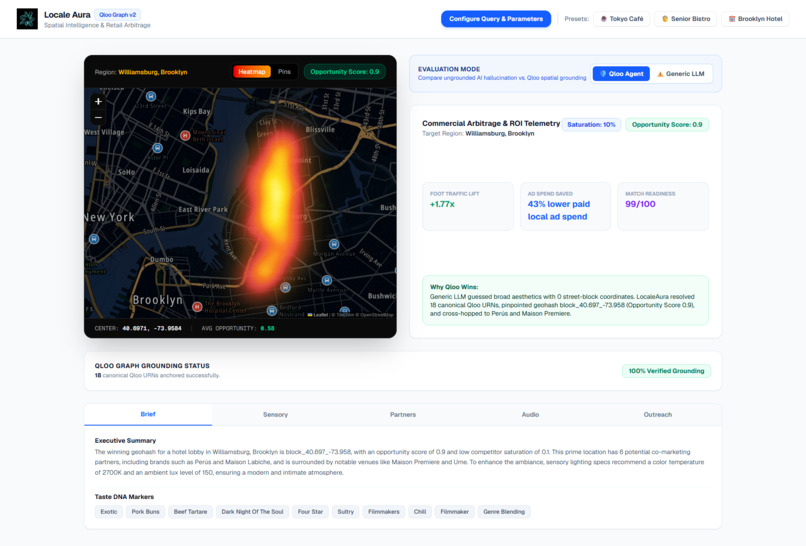Image resolution: width=806 pixels, height=546 pixels.
Task: Click the 23rd Street subway station marker
Action: pyautogui.click(x=151, y=96)
